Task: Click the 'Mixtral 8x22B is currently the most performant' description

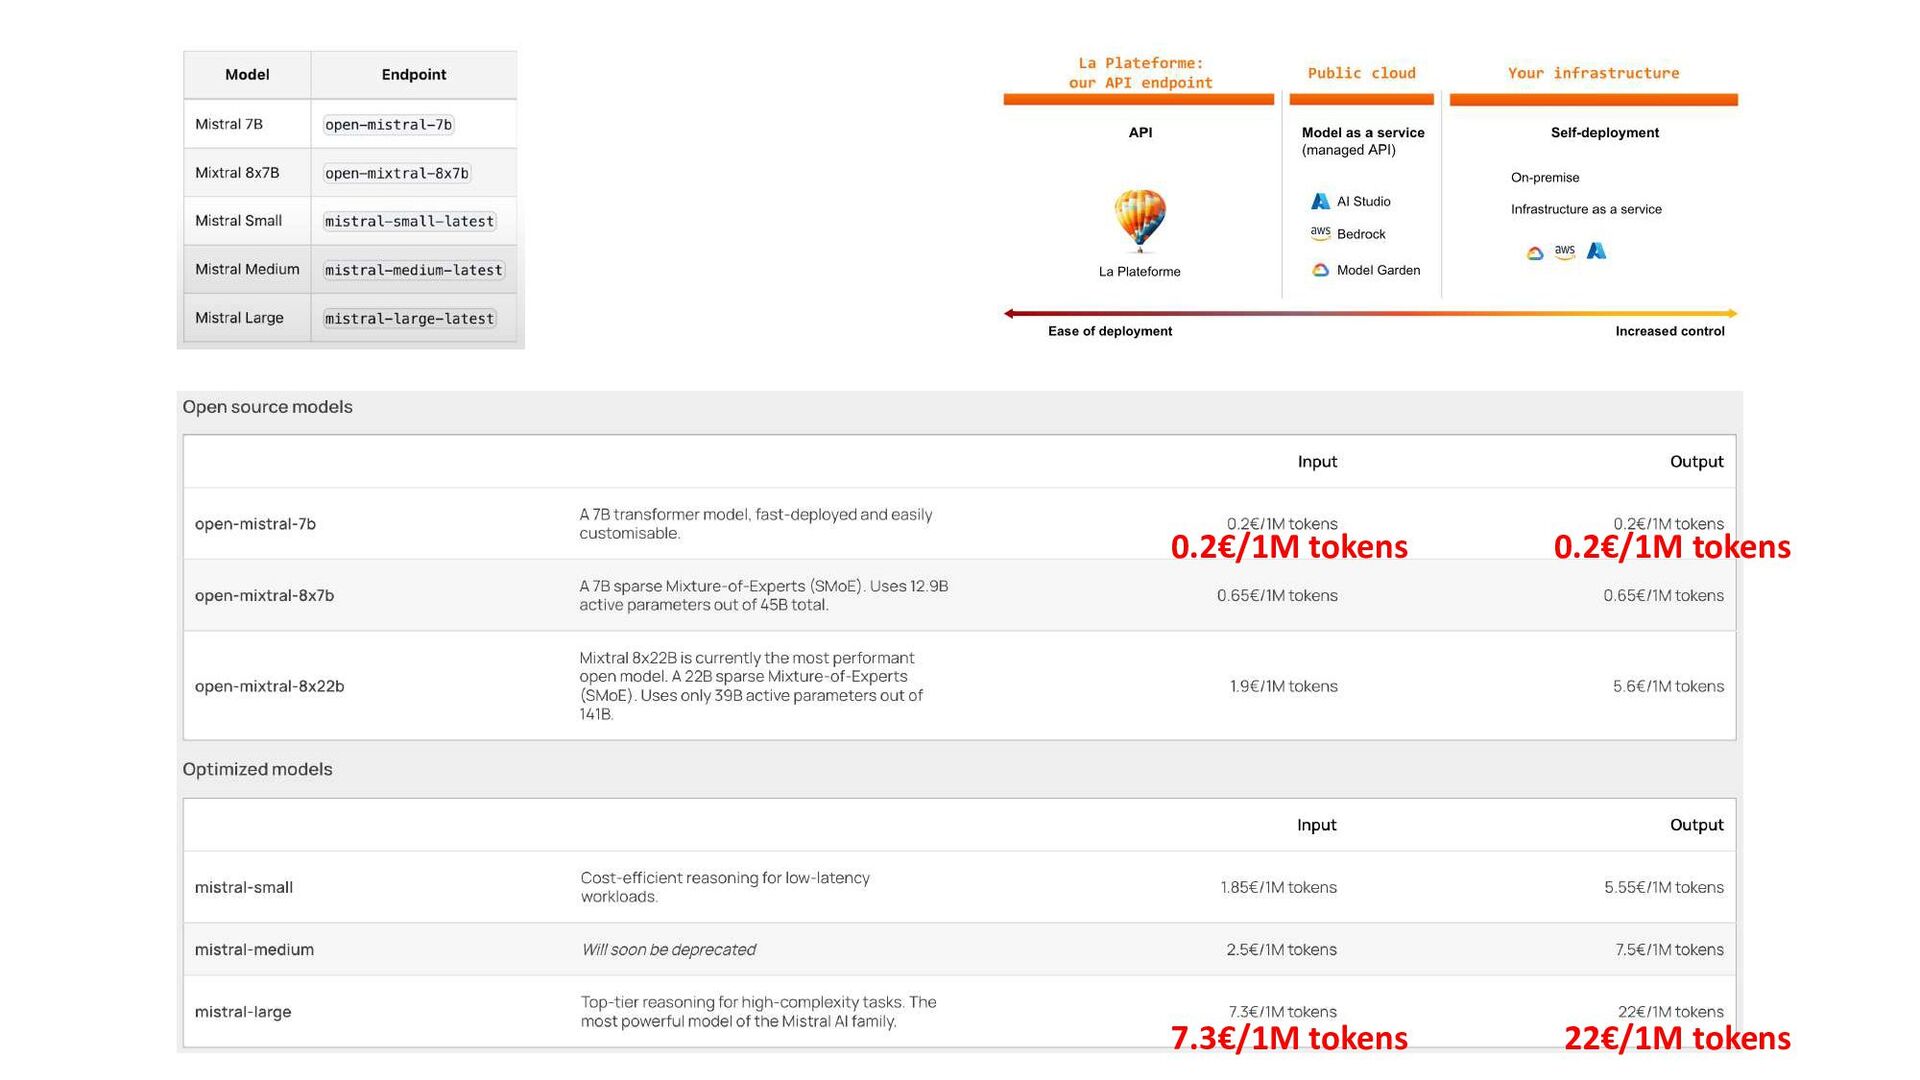Action: pos(750,686)
